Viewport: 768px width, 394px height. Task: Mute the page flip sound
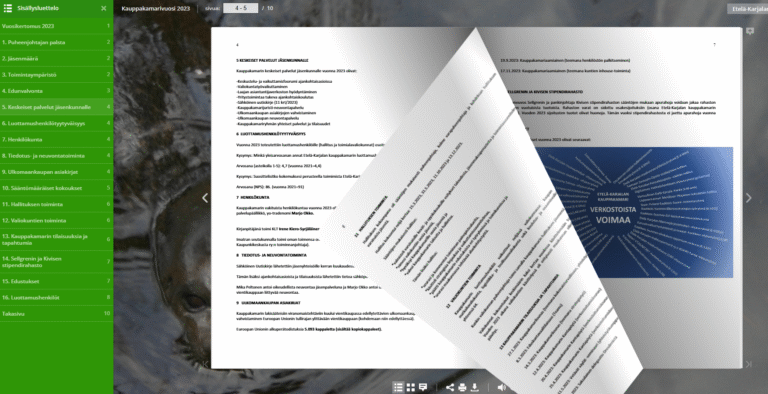coord(502,388)
